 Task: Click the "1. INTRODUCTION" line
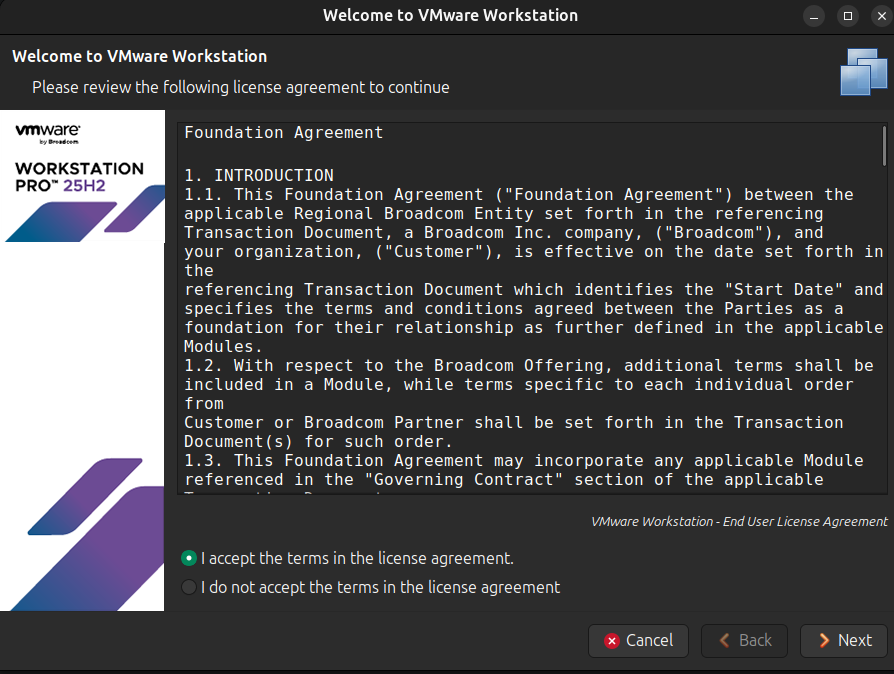click(259, 176)
